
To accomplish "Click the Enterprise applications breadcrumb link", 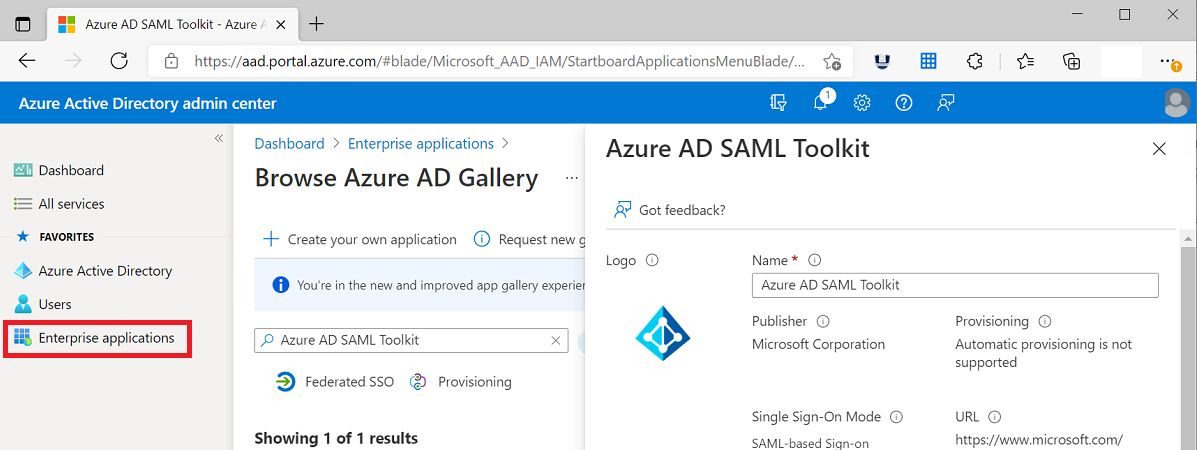I will coord(421,144).
